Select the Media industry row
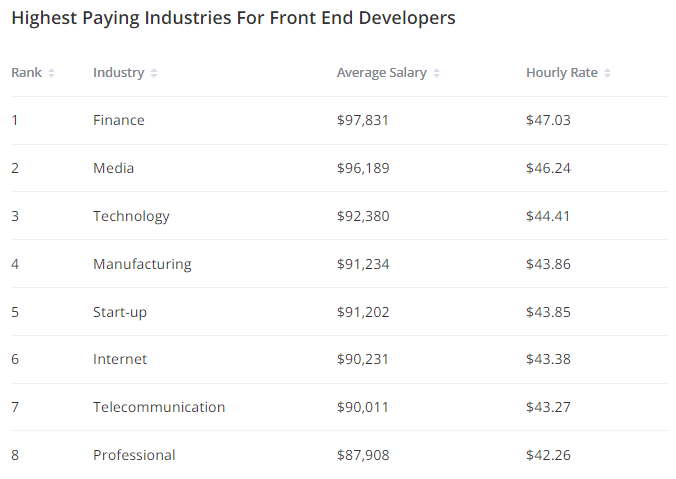 coord(113,168)
